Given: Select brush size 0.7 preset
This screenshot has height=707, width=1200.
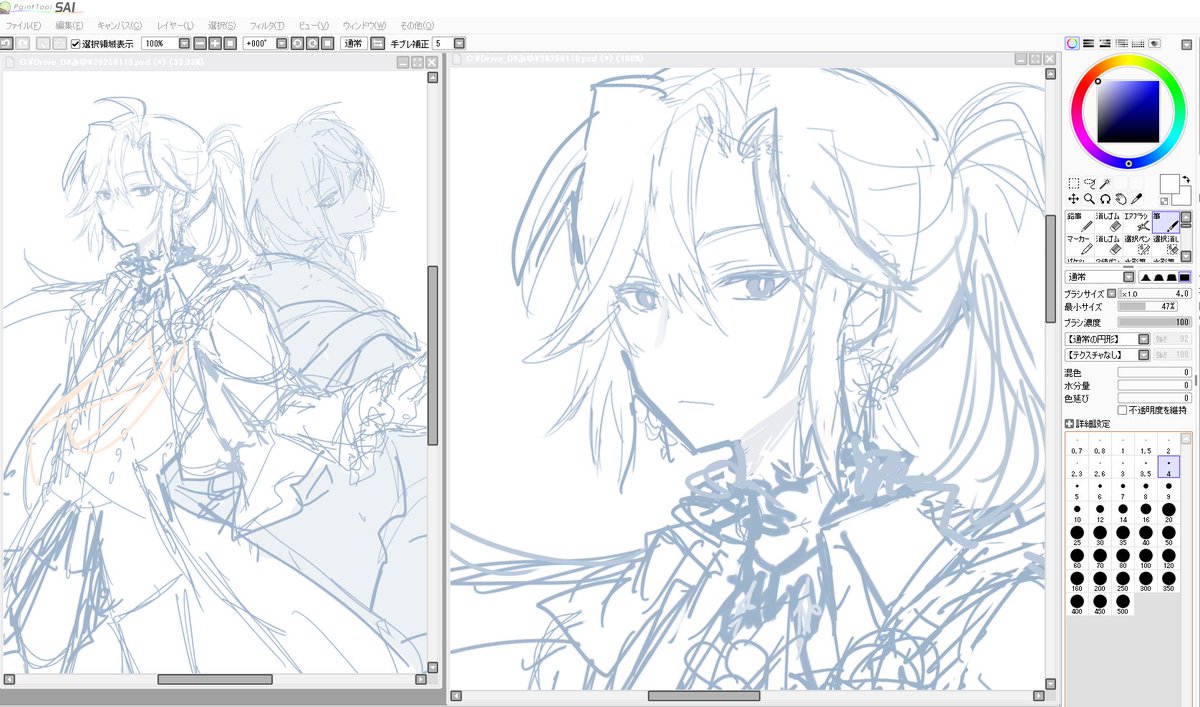Looking at the screenshot, I should tap(1077, 444).
